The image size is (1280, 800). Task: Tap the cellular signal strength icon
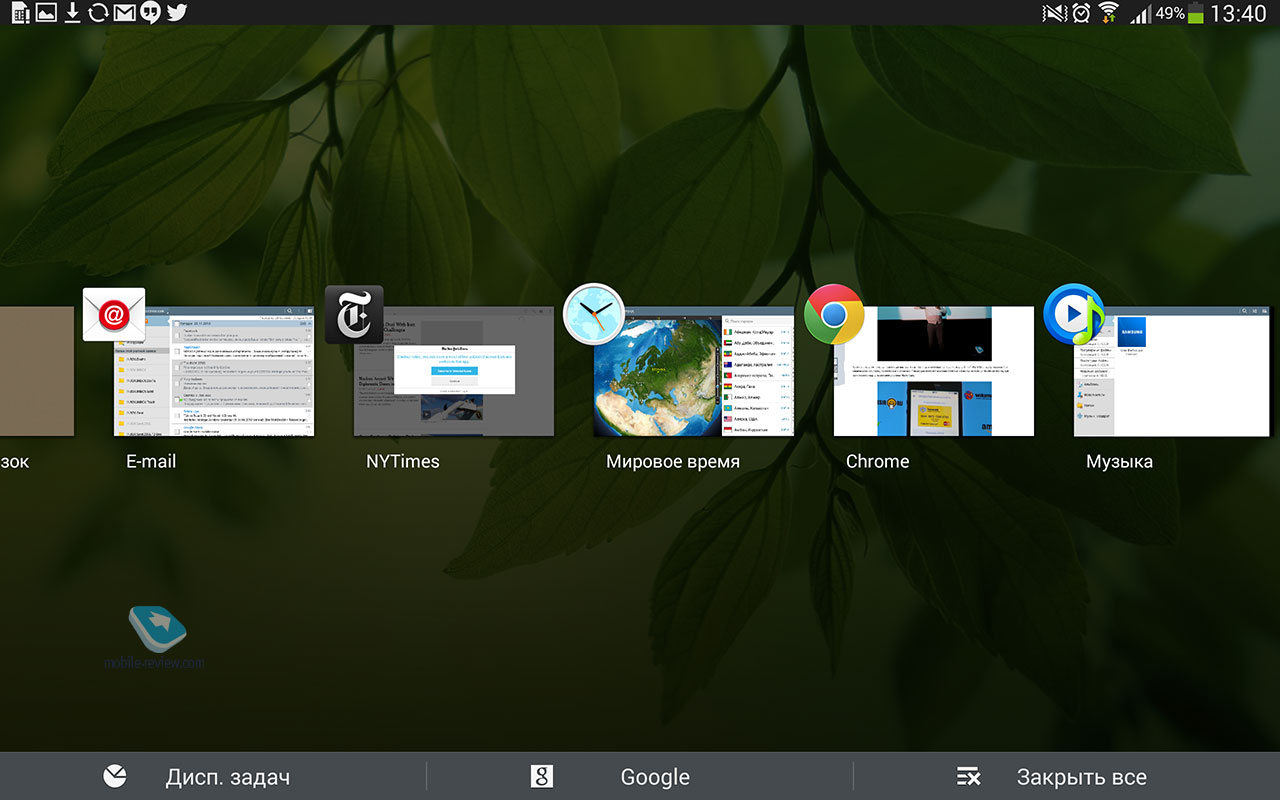click(x=1139, y=14)
